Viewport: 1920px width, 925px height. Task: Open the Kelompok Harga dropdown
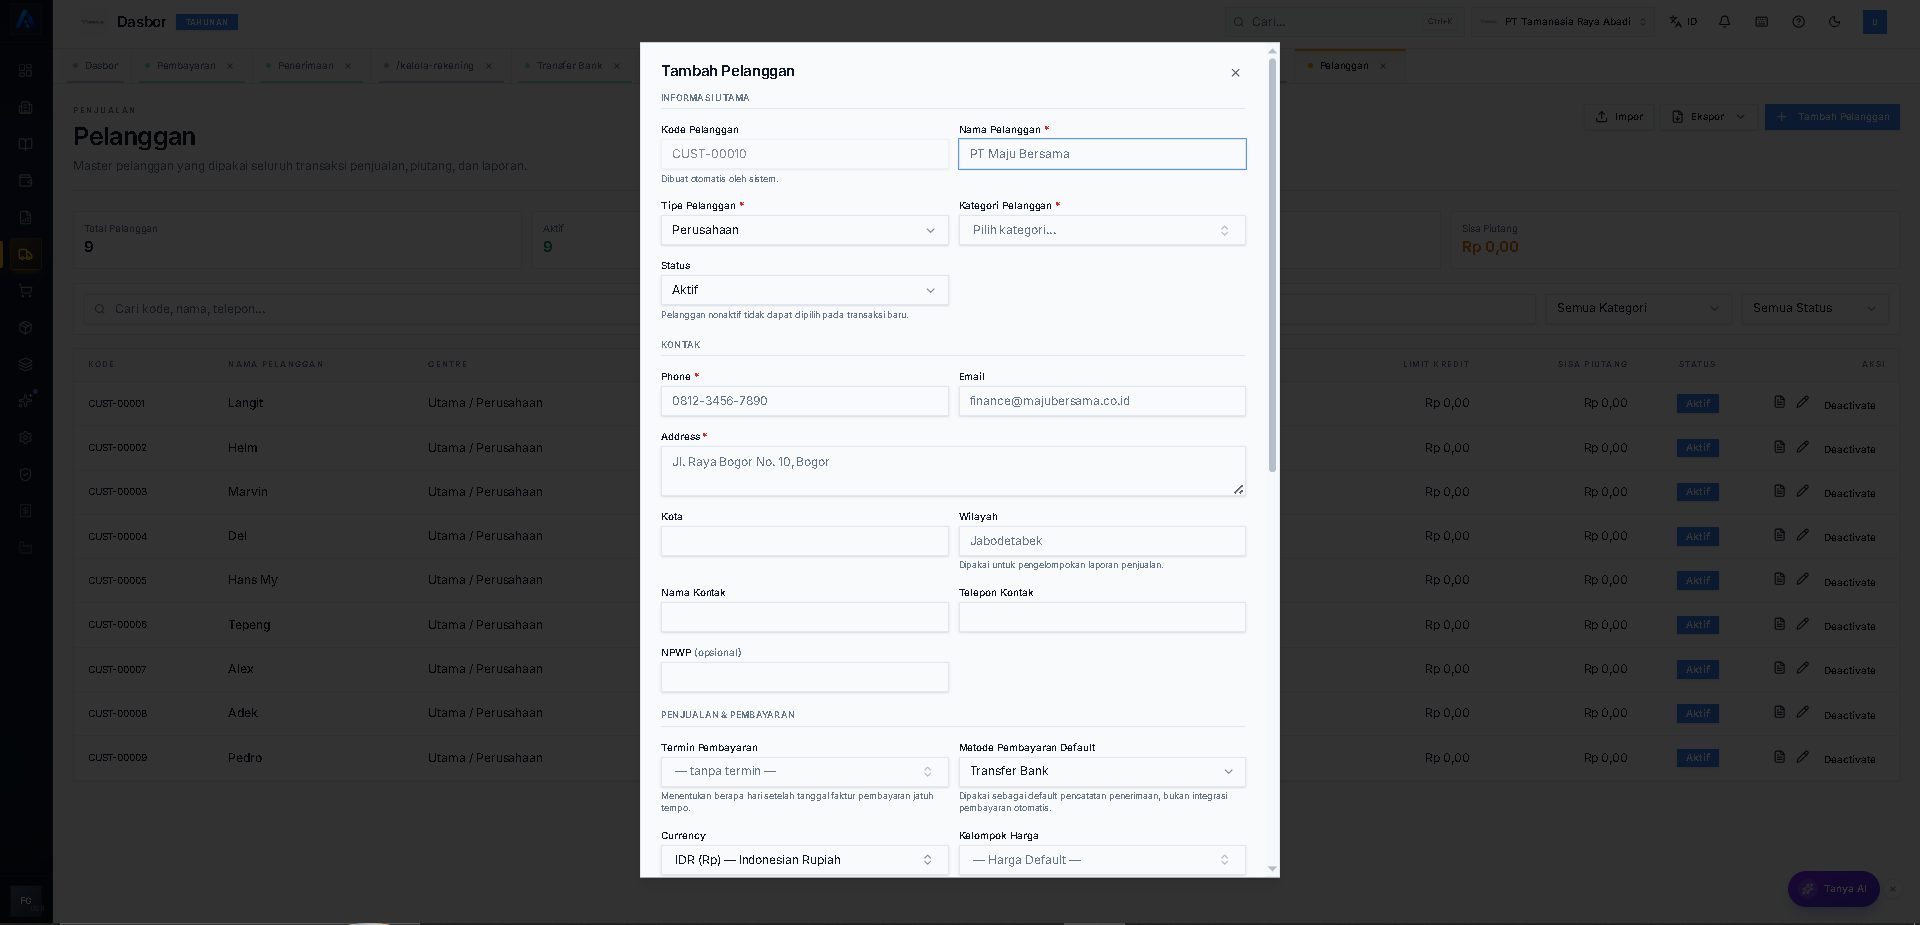[x=1102, y=860]
